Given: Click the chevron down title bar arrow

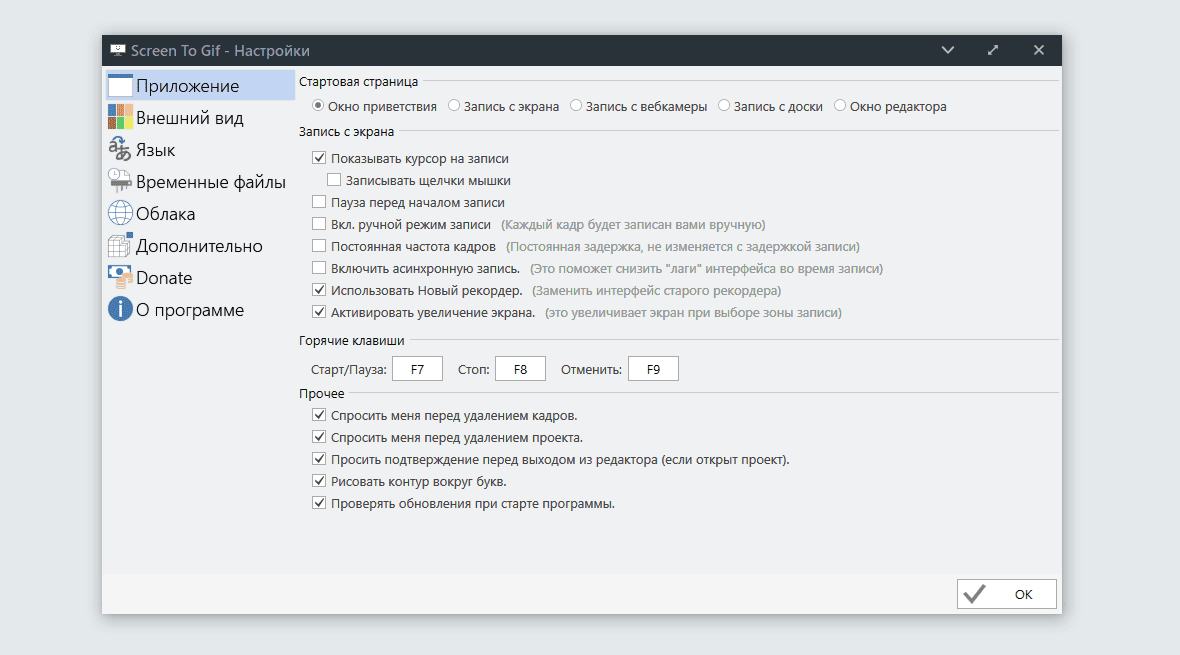Looking at the screenshot, I should [948, 50].
